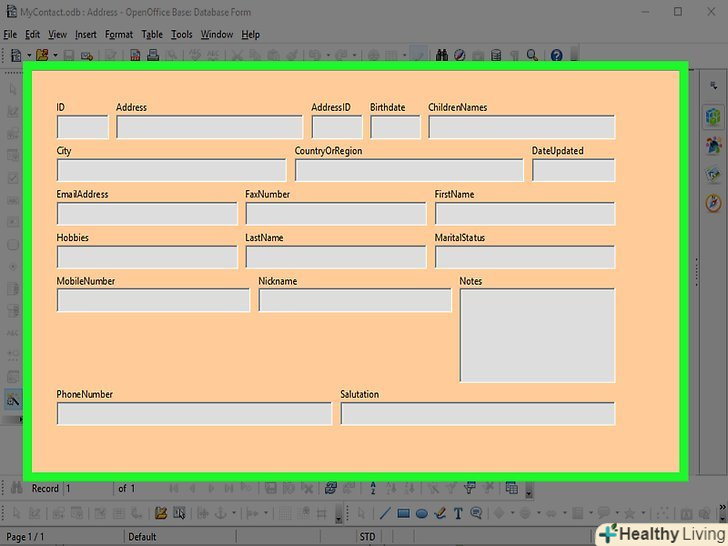Click the Form-Based Filters funnel icon

click(469, 488)
